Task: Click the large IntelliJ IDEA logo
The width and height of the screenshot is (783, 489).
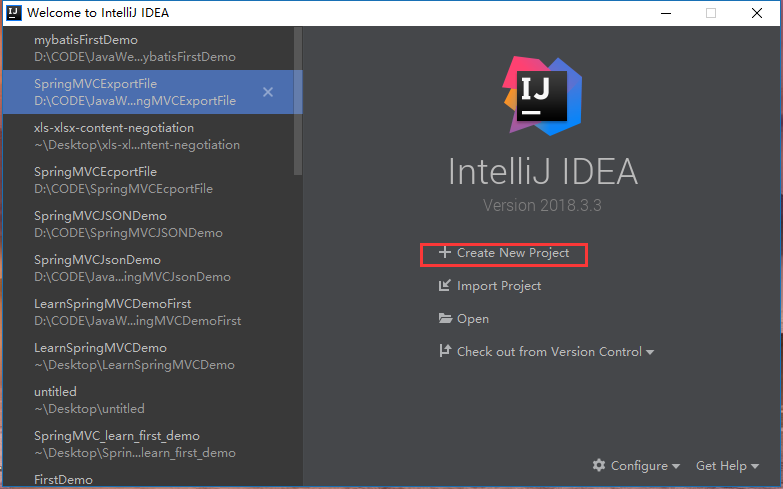Action: coord(542,96)
